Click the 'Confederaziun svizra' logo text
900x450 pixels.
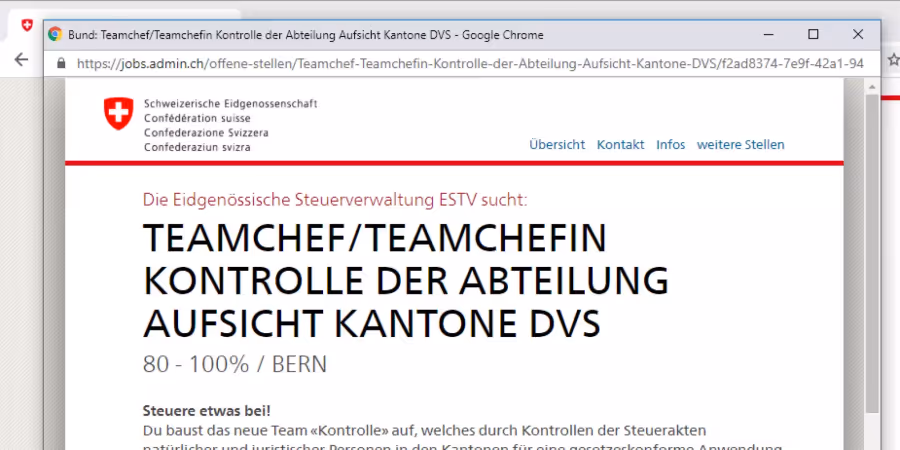[197, 148]
